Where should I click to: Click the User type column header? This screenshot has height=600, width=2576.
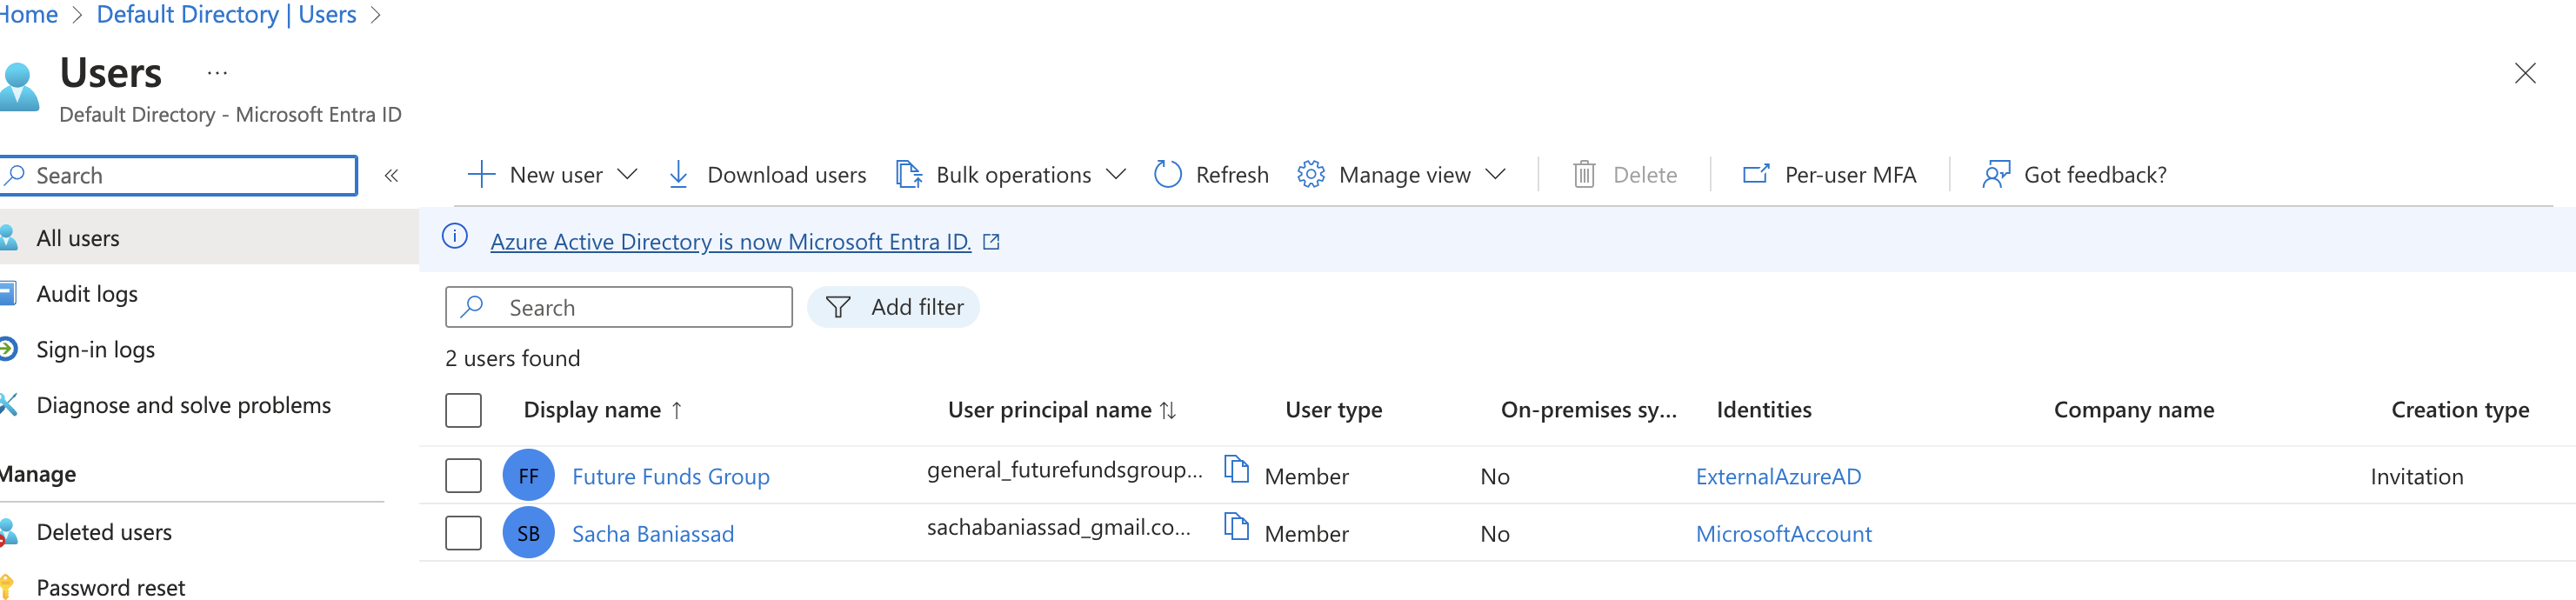1333,411
